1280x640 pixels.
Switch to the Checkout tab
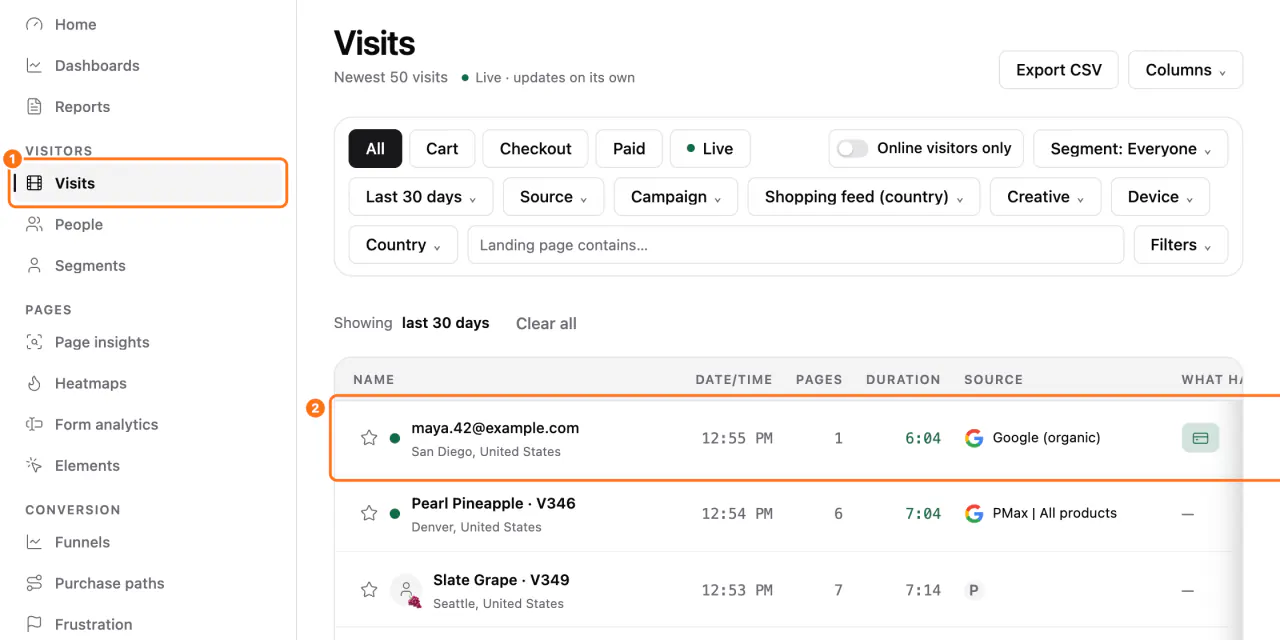pos(536,149)
